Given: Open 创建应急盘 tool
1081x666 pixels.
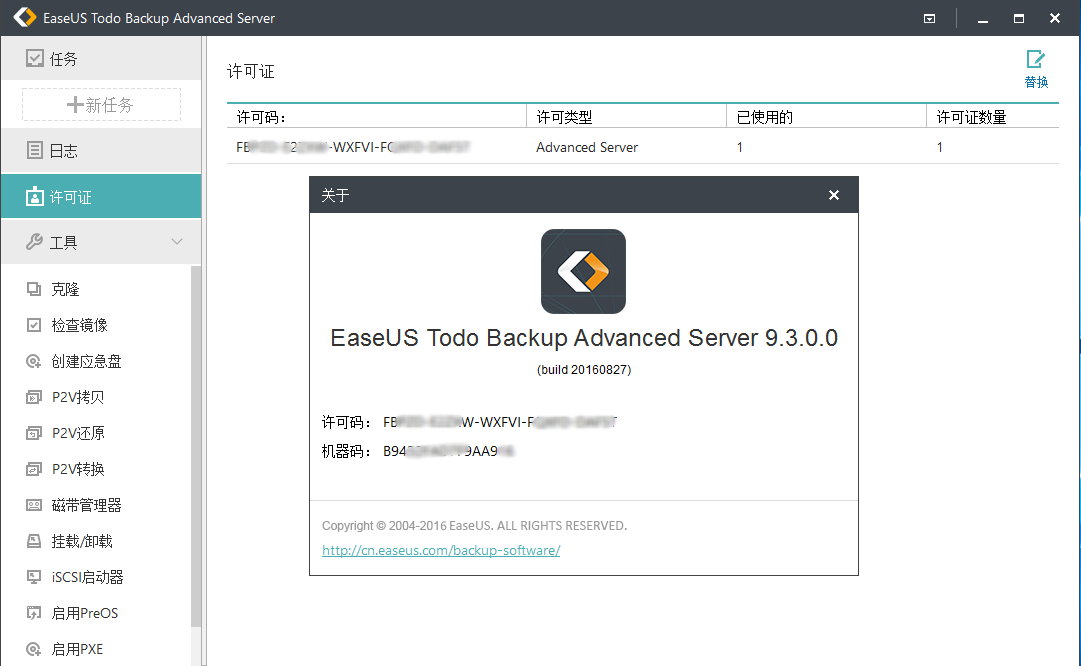Looking at the screenshot, I should (86, 361).
